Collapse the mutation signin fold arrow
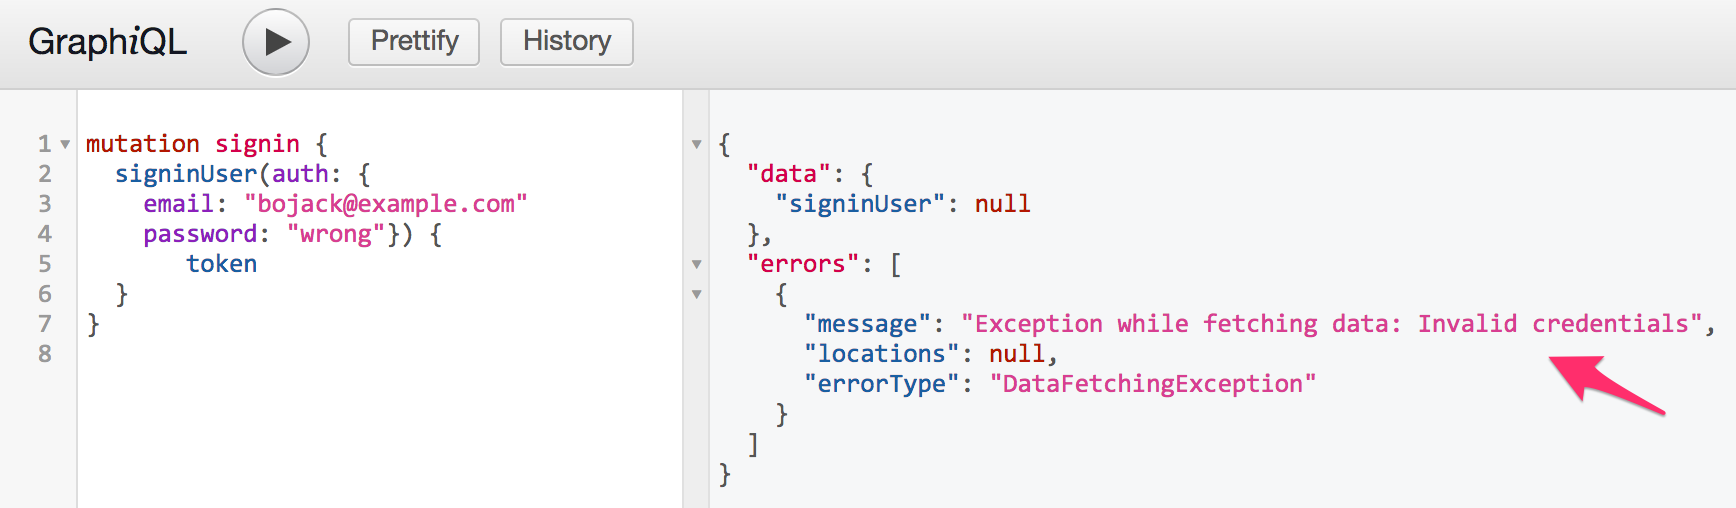The image size is (1736, 508). (x=65, y=145)
